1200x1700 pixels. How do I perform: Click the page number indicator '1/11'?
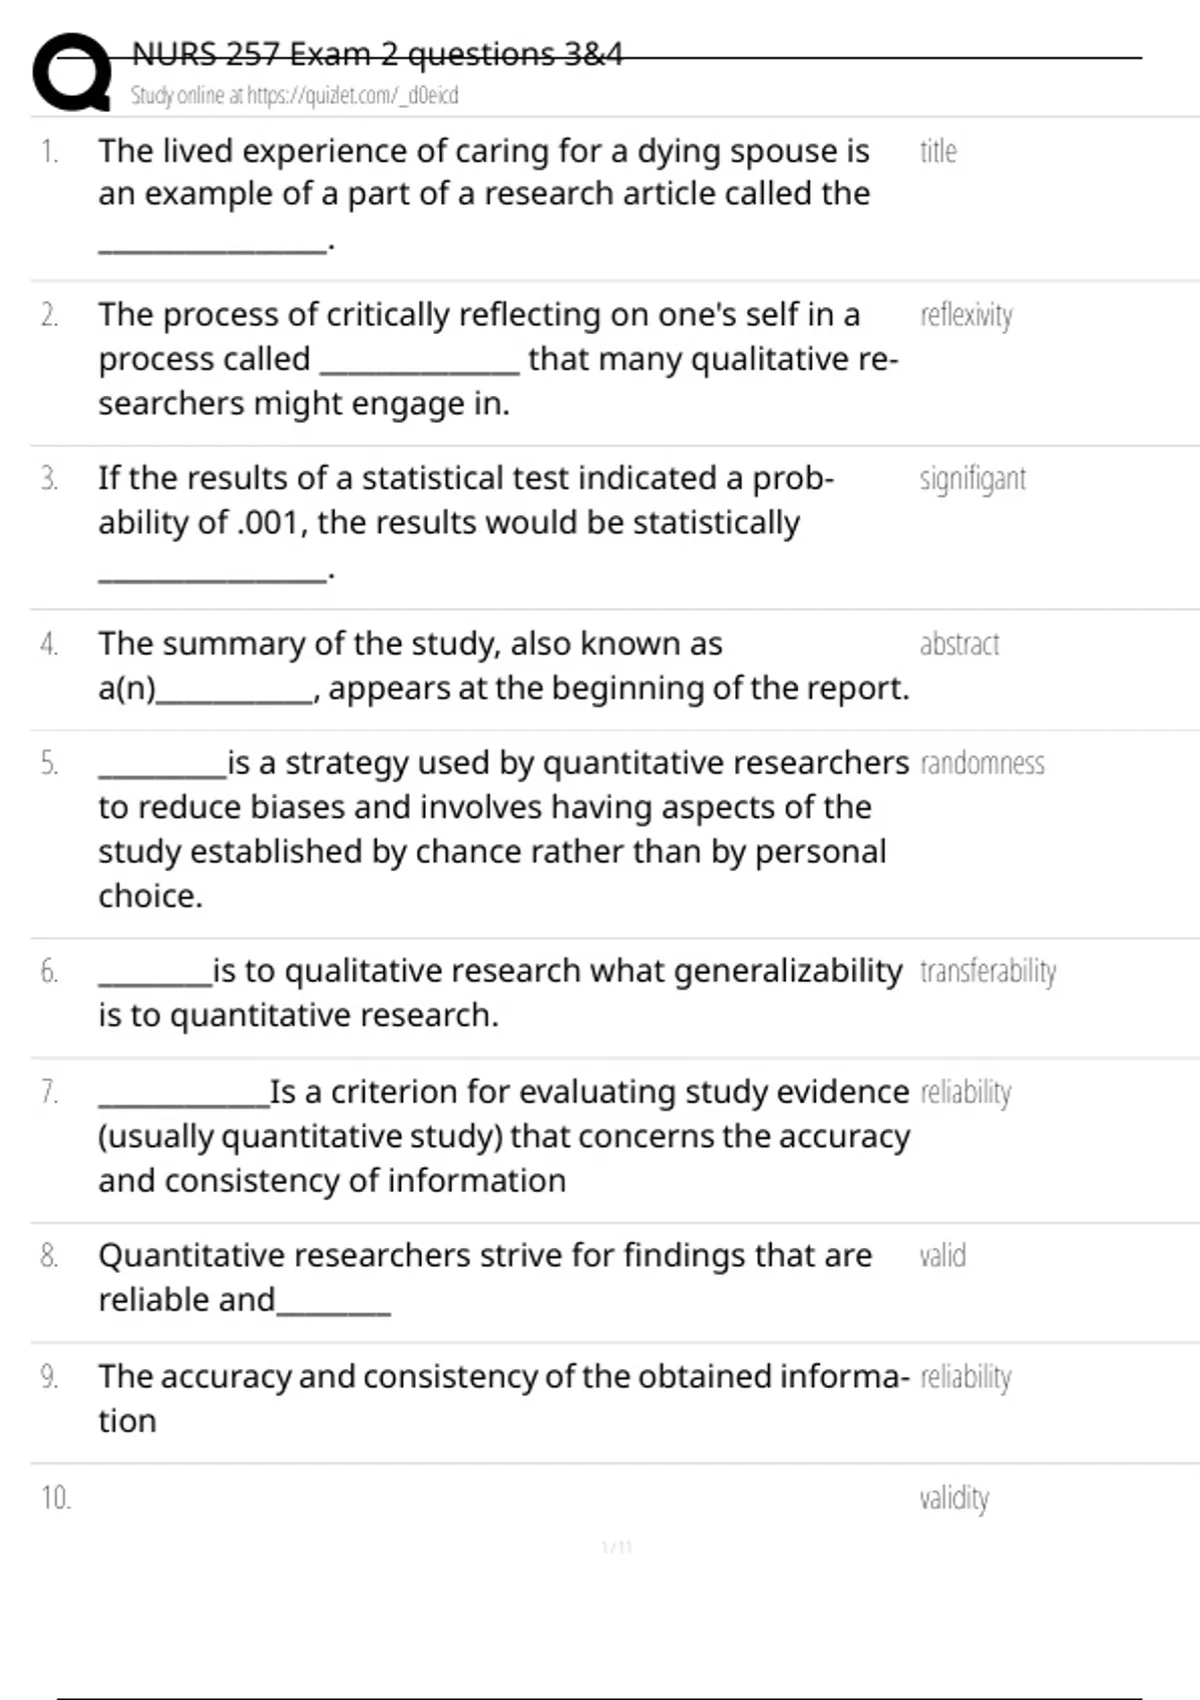(x=617, y=1547)
